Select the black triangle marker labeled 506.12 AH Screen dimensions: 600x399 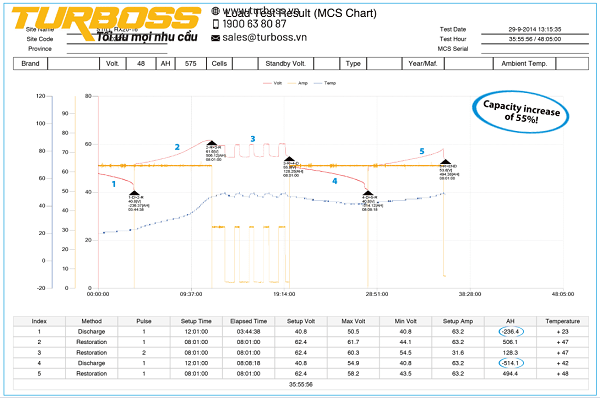click(x=212, y=143)
